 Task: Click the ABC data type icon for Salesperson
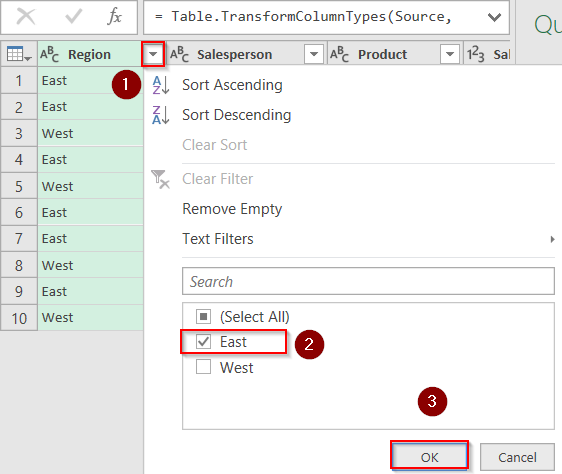179,54
